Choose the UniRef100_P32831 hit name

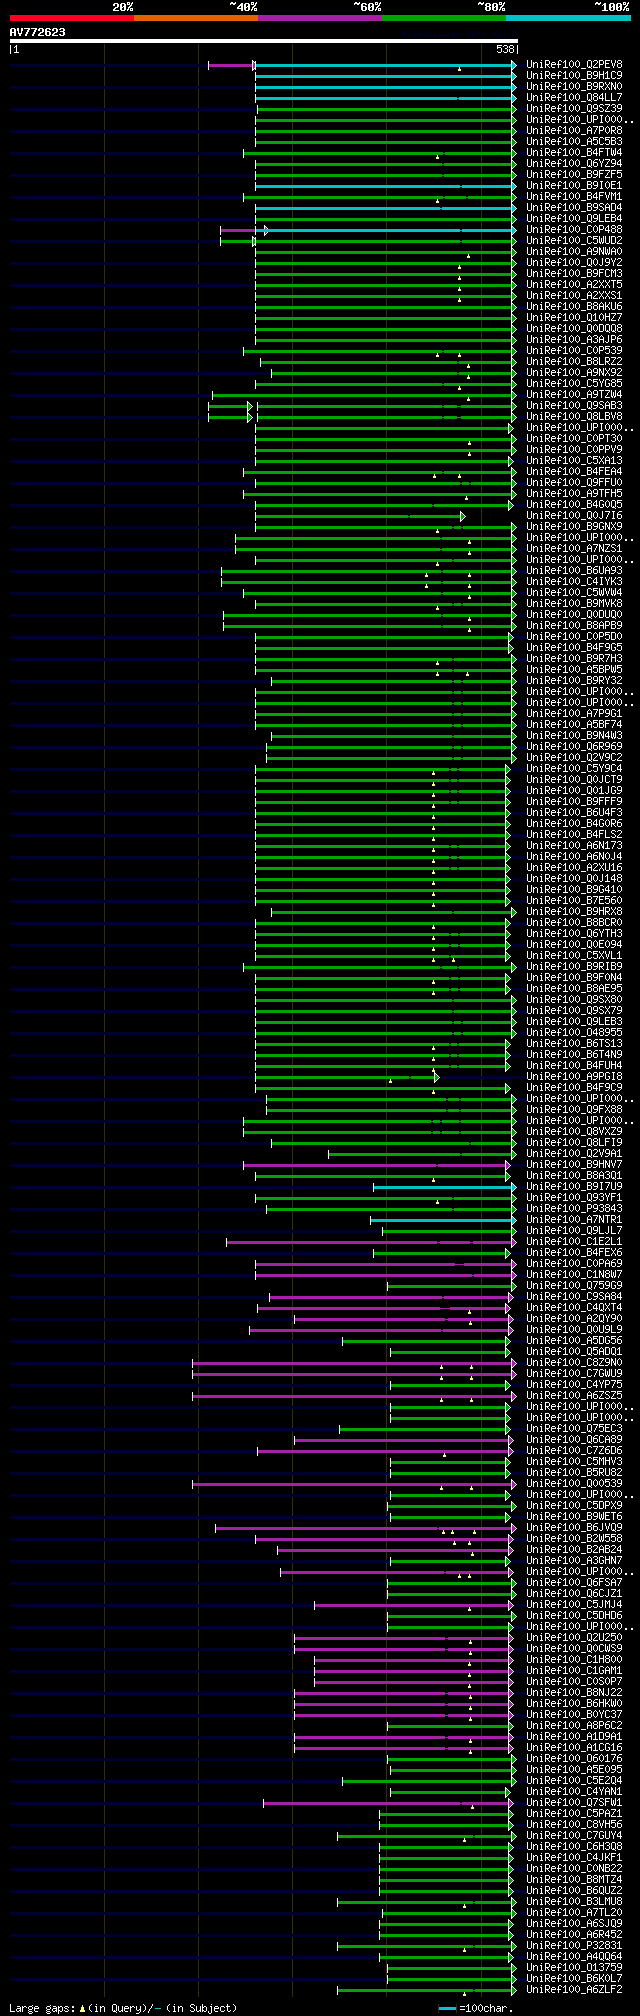(574, 1945)
